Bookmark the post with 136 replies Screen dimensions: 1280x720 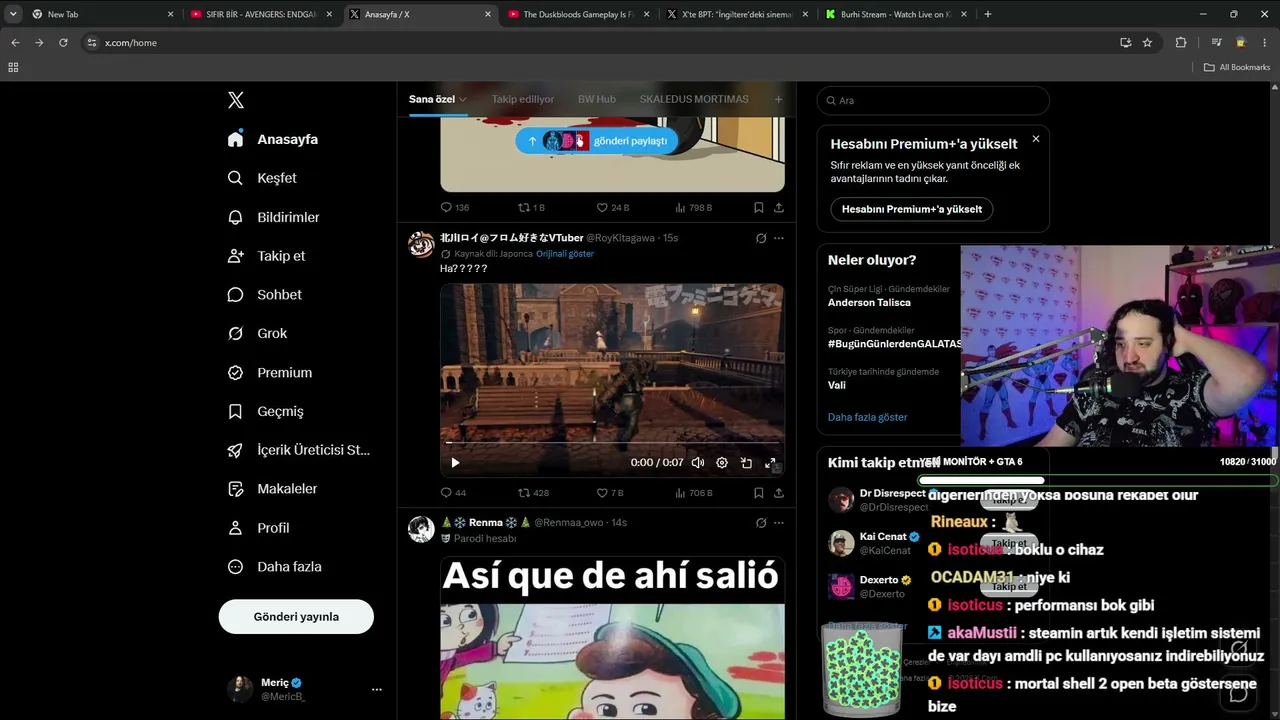(x=758, y=208)
